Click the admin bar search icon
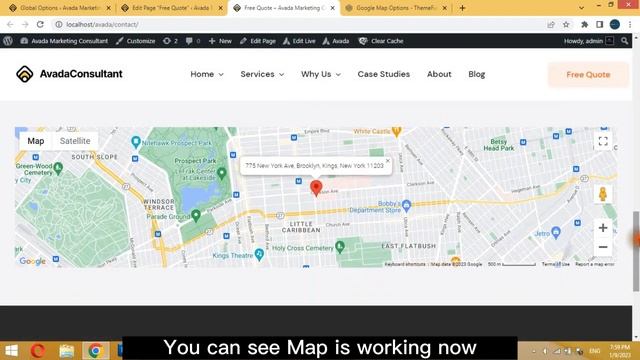 [624, 41]
